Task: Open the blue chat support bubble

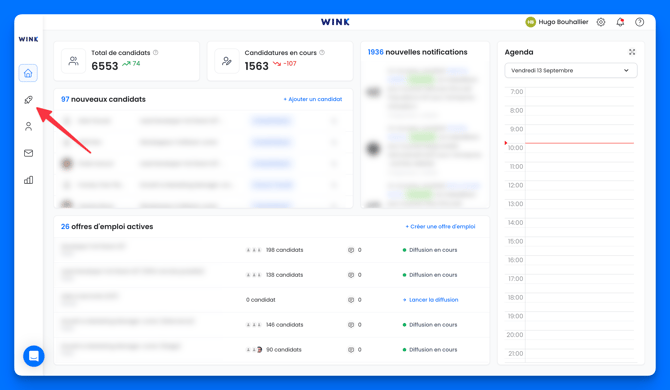Action: click(x=34, y=356)
